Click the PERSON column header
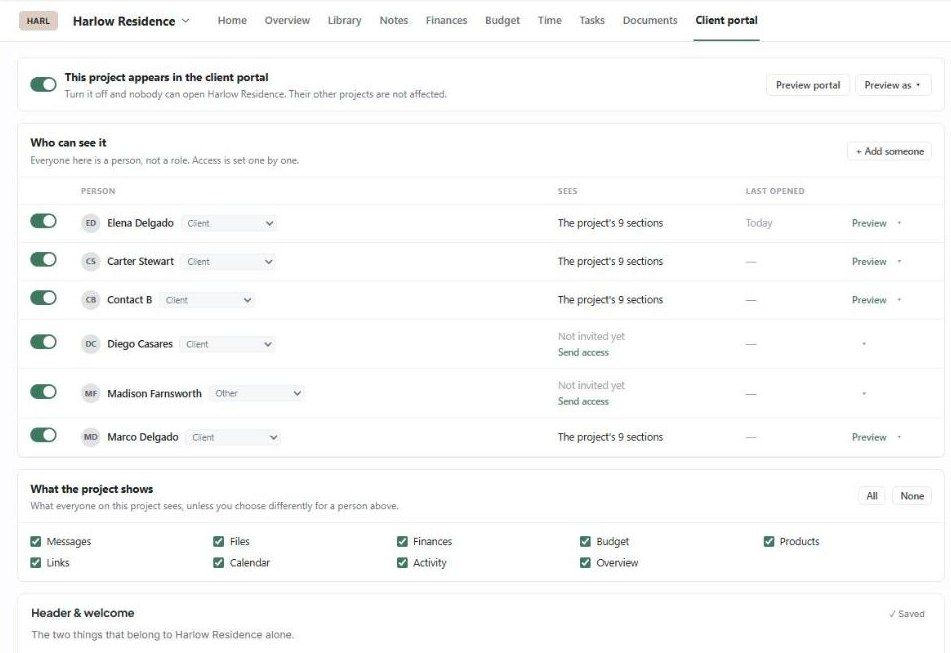This screenshot has width=951, height=653. 98,191
